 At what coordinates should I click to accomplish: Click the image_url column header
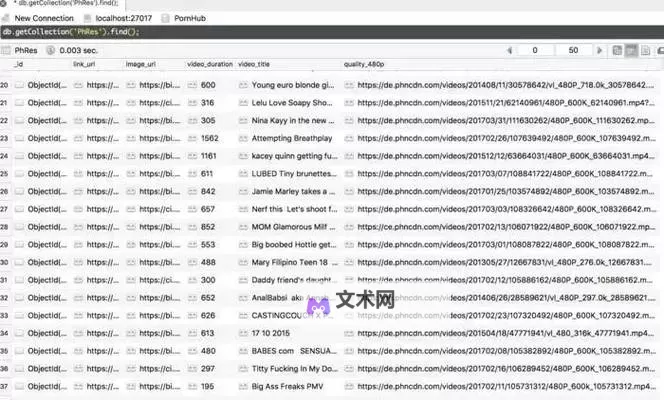click(x=141, y=64)
